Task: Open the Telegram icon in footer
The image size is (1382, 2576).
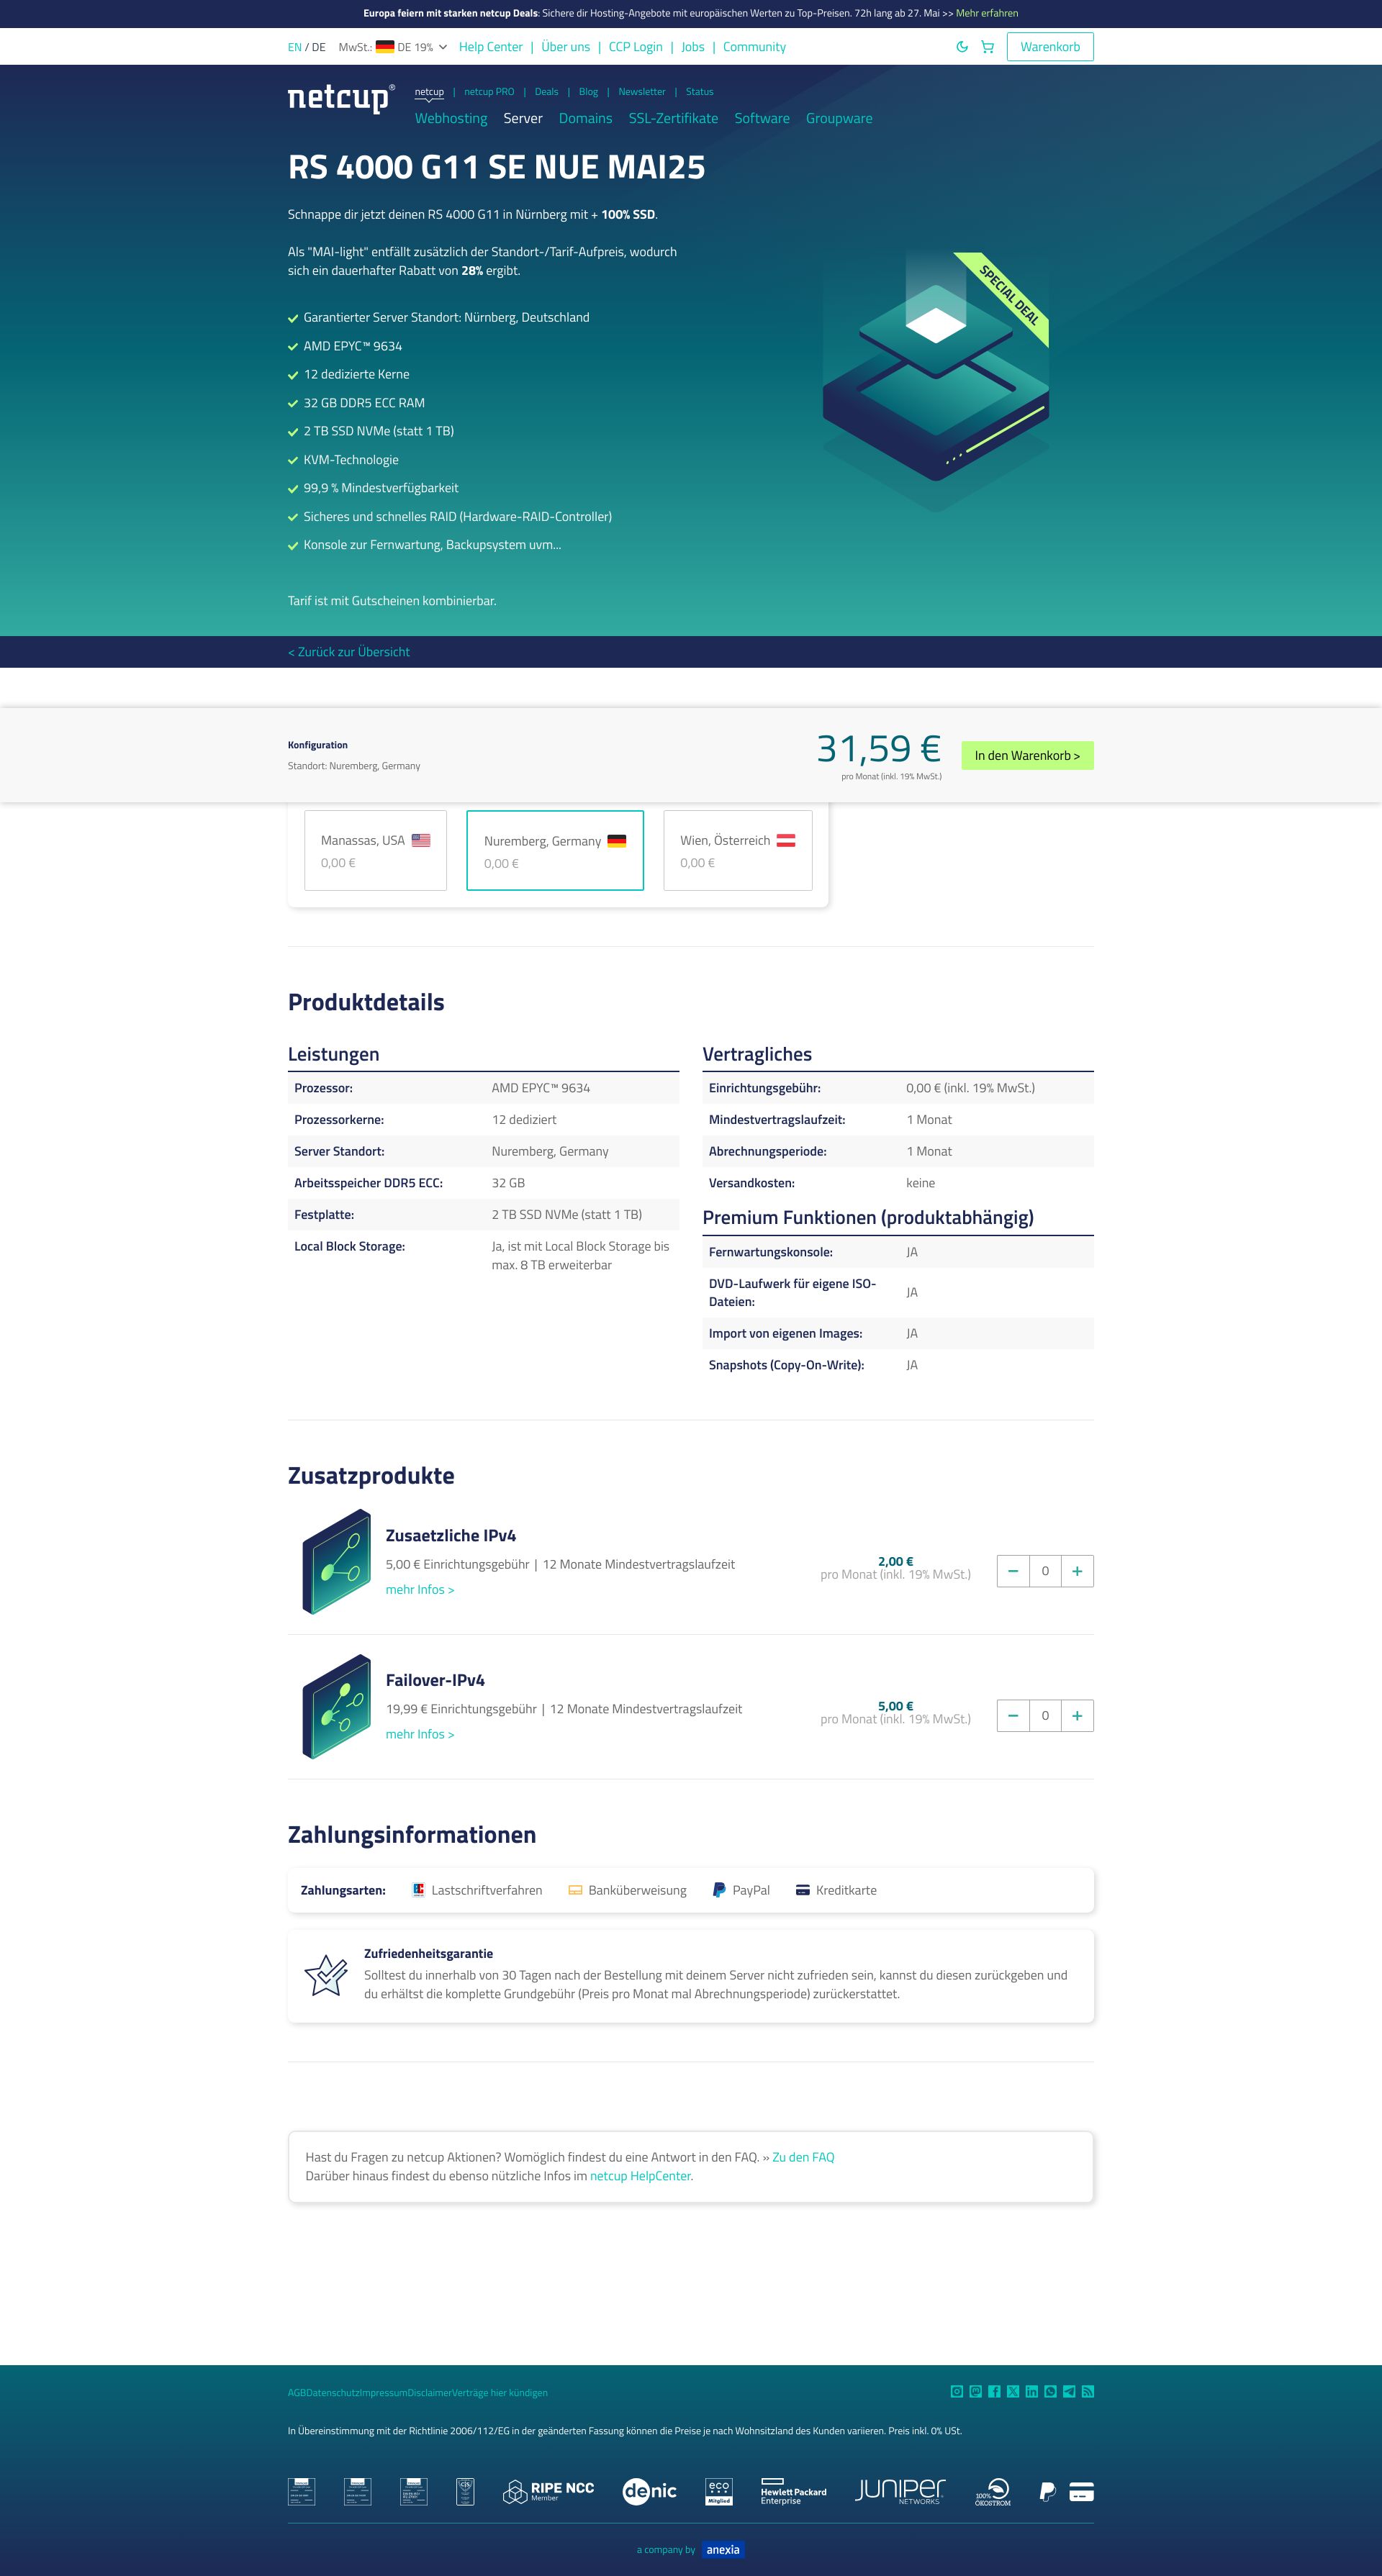Action: (1069, 2391)
